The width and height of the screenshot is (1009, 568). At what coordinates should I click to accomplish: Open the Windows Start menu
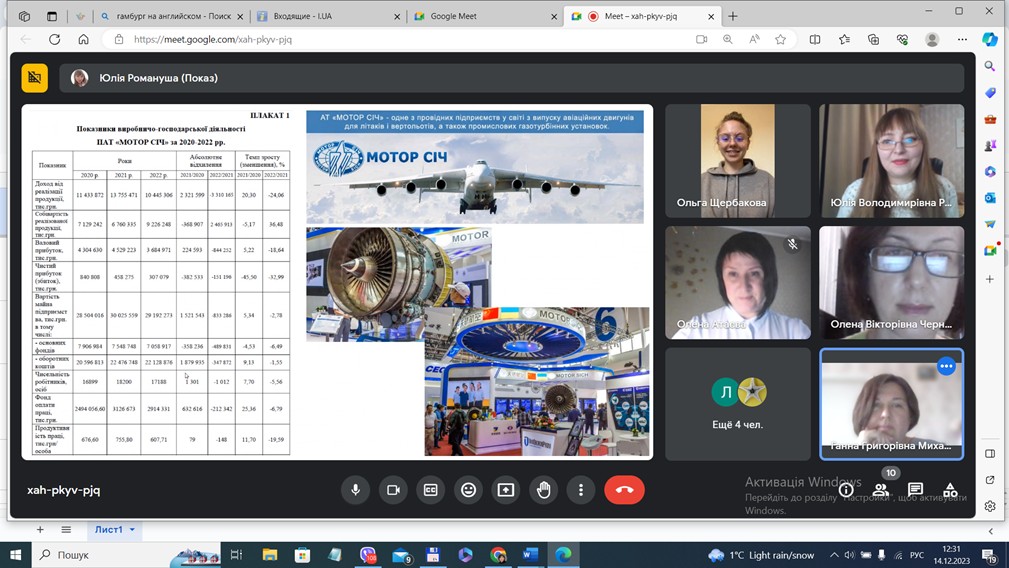15,554
